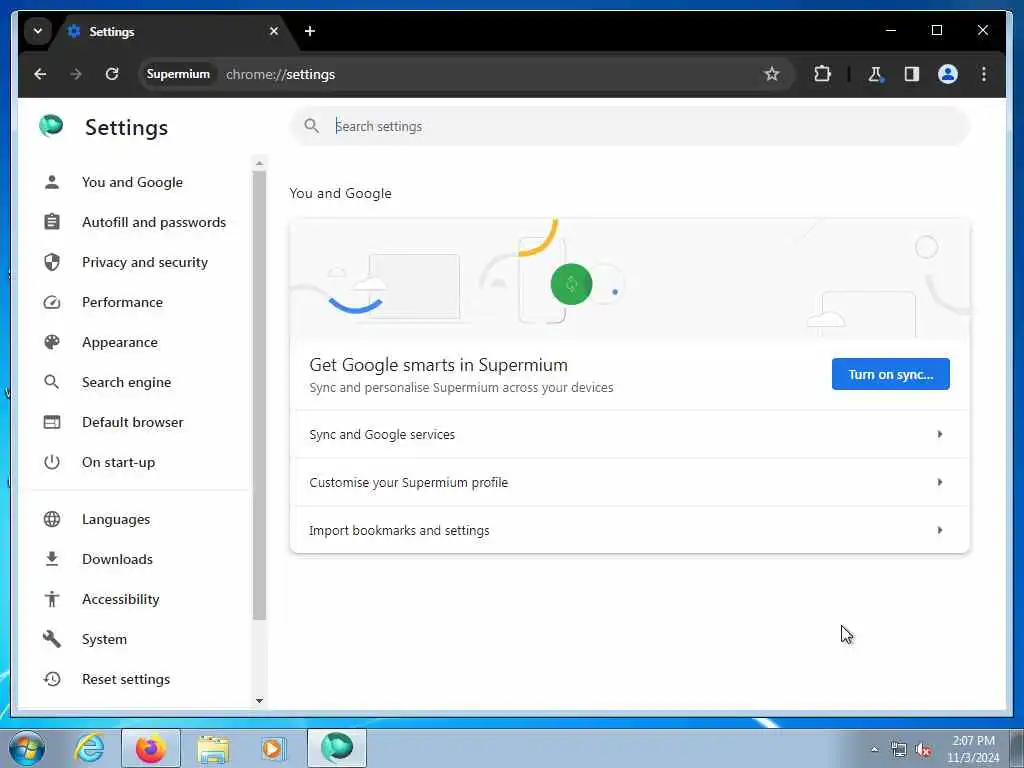This screenshot has height=768, width=1024.
Task: Click the sidebar scroll down arrow
Action: coord(259,701)
